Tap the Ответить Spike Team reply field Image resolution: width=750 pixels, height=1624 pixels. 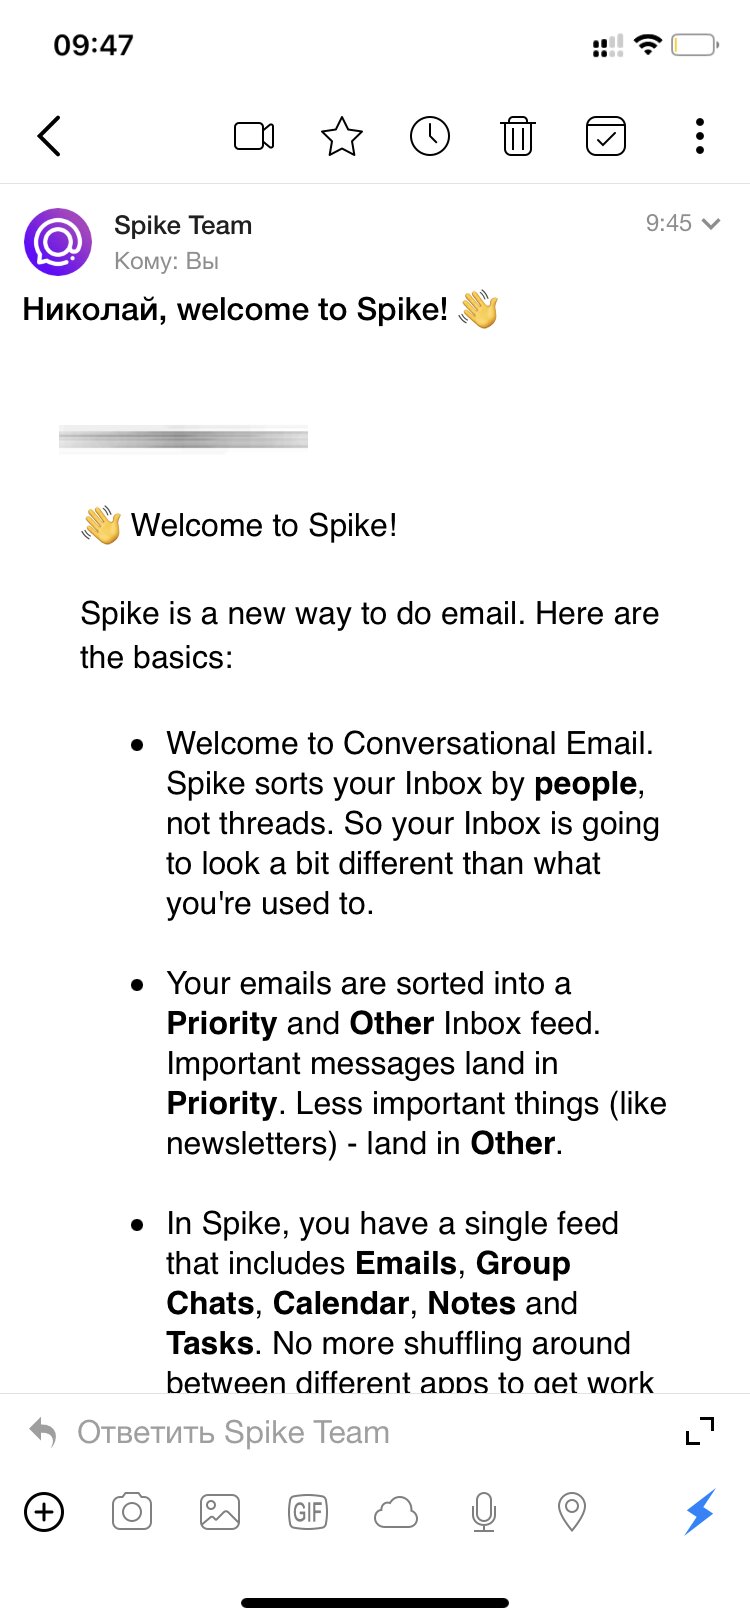click(233, 1432)
